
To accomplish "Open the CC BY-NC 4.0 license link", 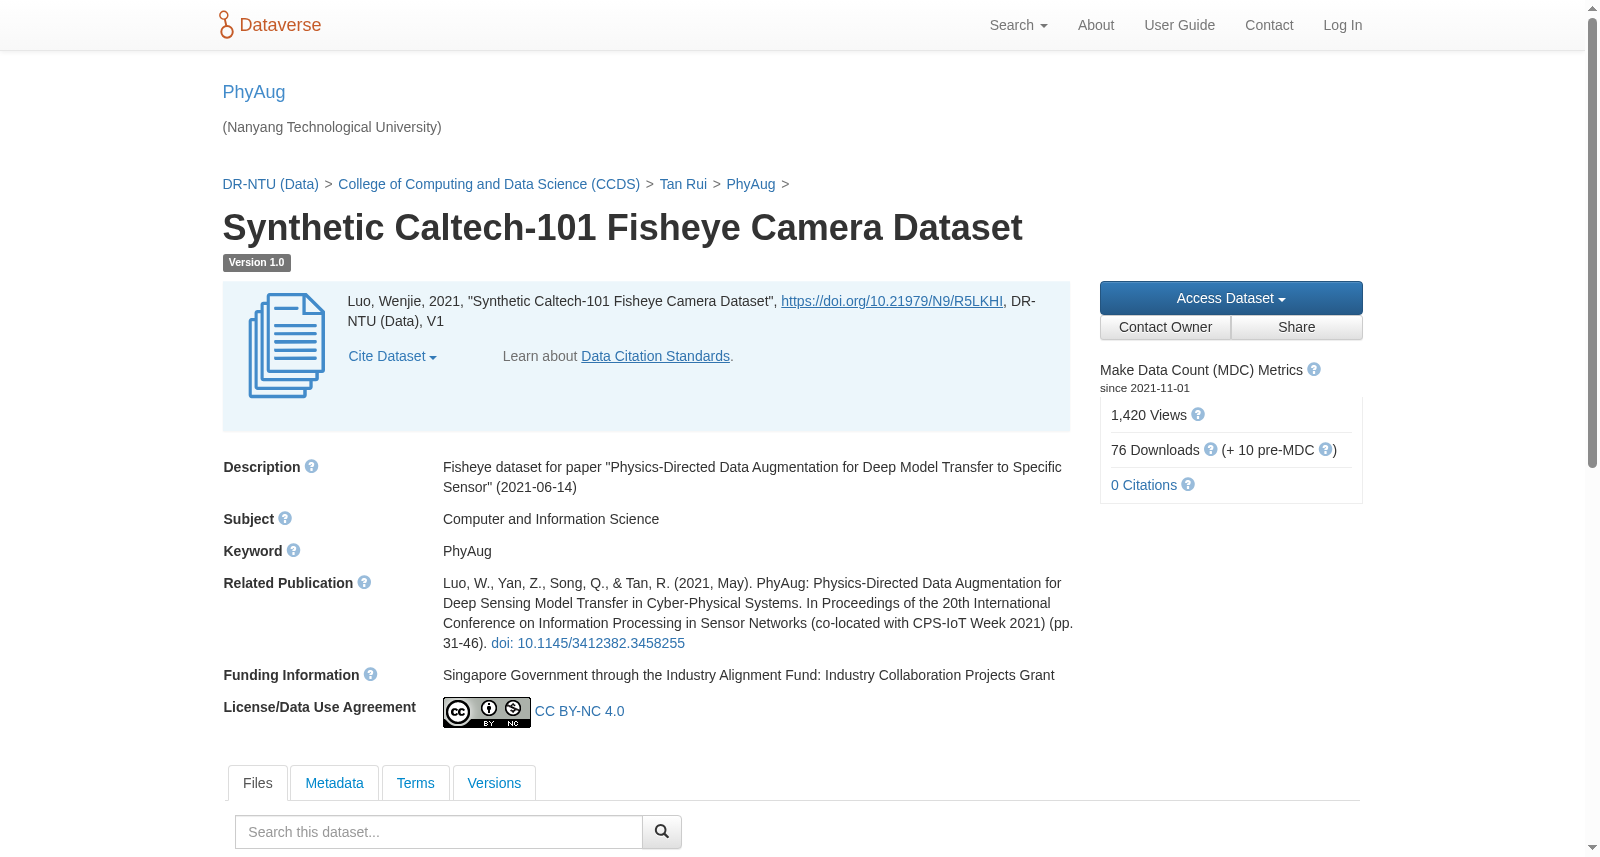I will [x=580, y=711].
